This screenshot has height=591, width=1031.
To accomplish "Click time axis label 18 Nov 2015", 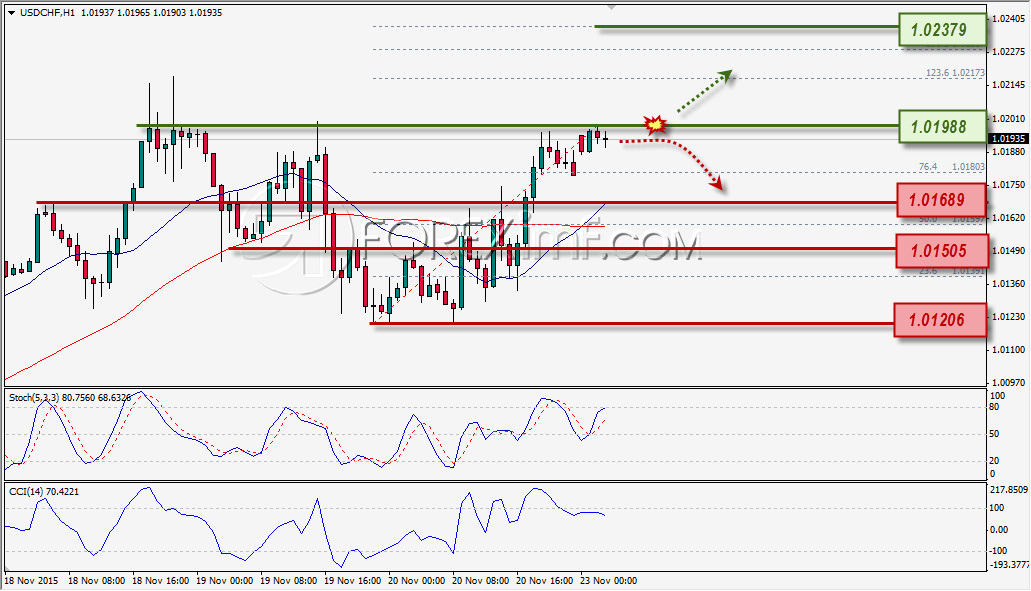I will pos(31,581).
